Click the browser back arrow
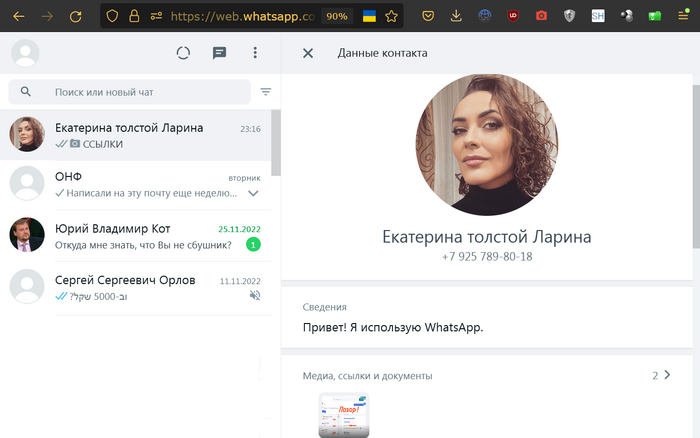700x438 pixels. coord(19,16)
